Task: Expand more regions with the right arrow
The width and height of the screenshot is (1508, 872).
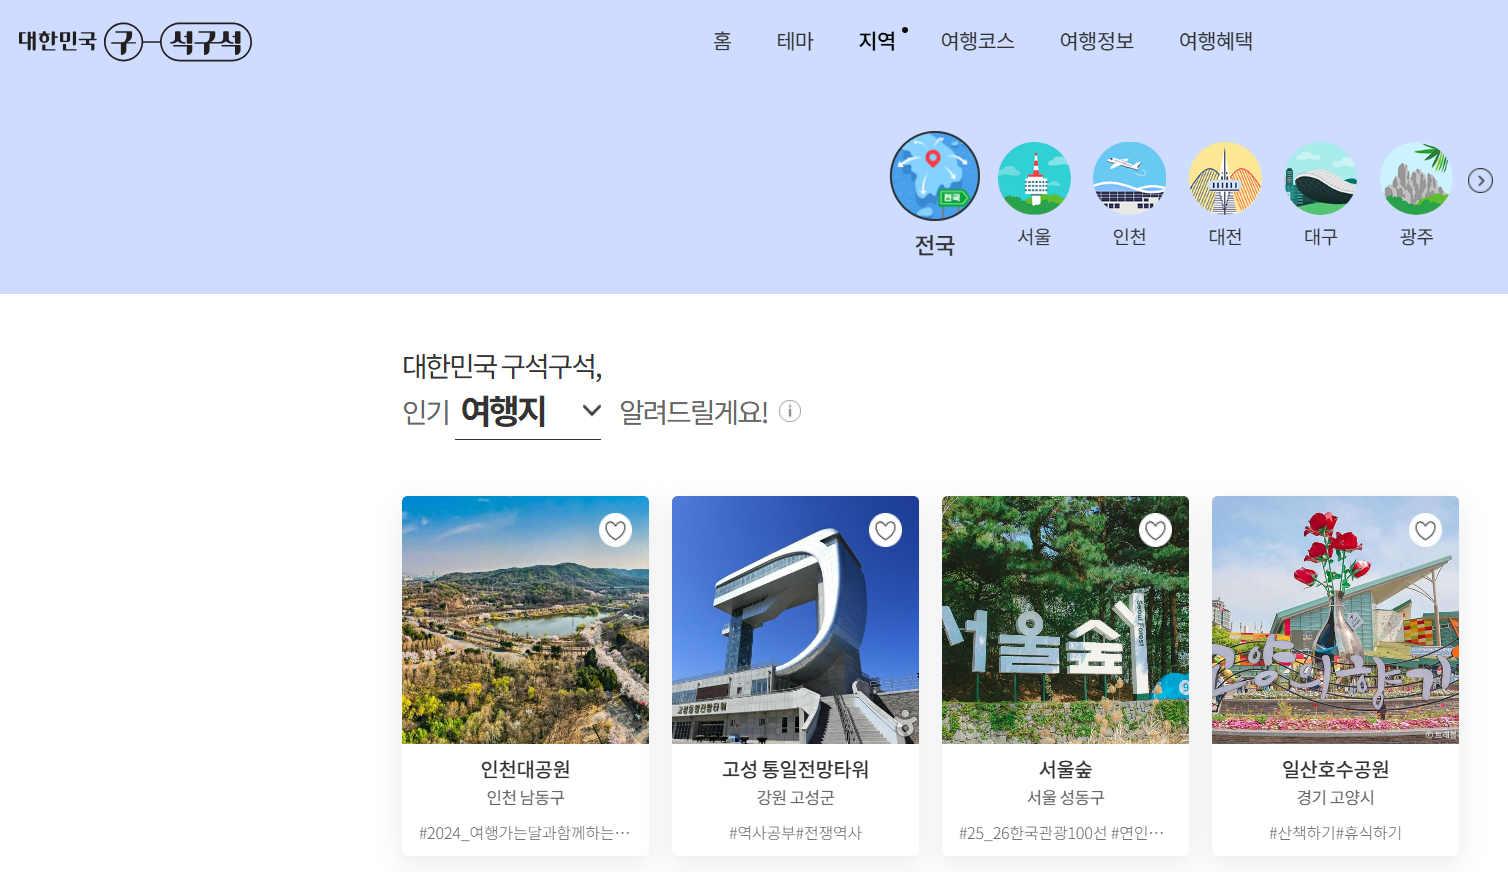Action: [1480, 180]
